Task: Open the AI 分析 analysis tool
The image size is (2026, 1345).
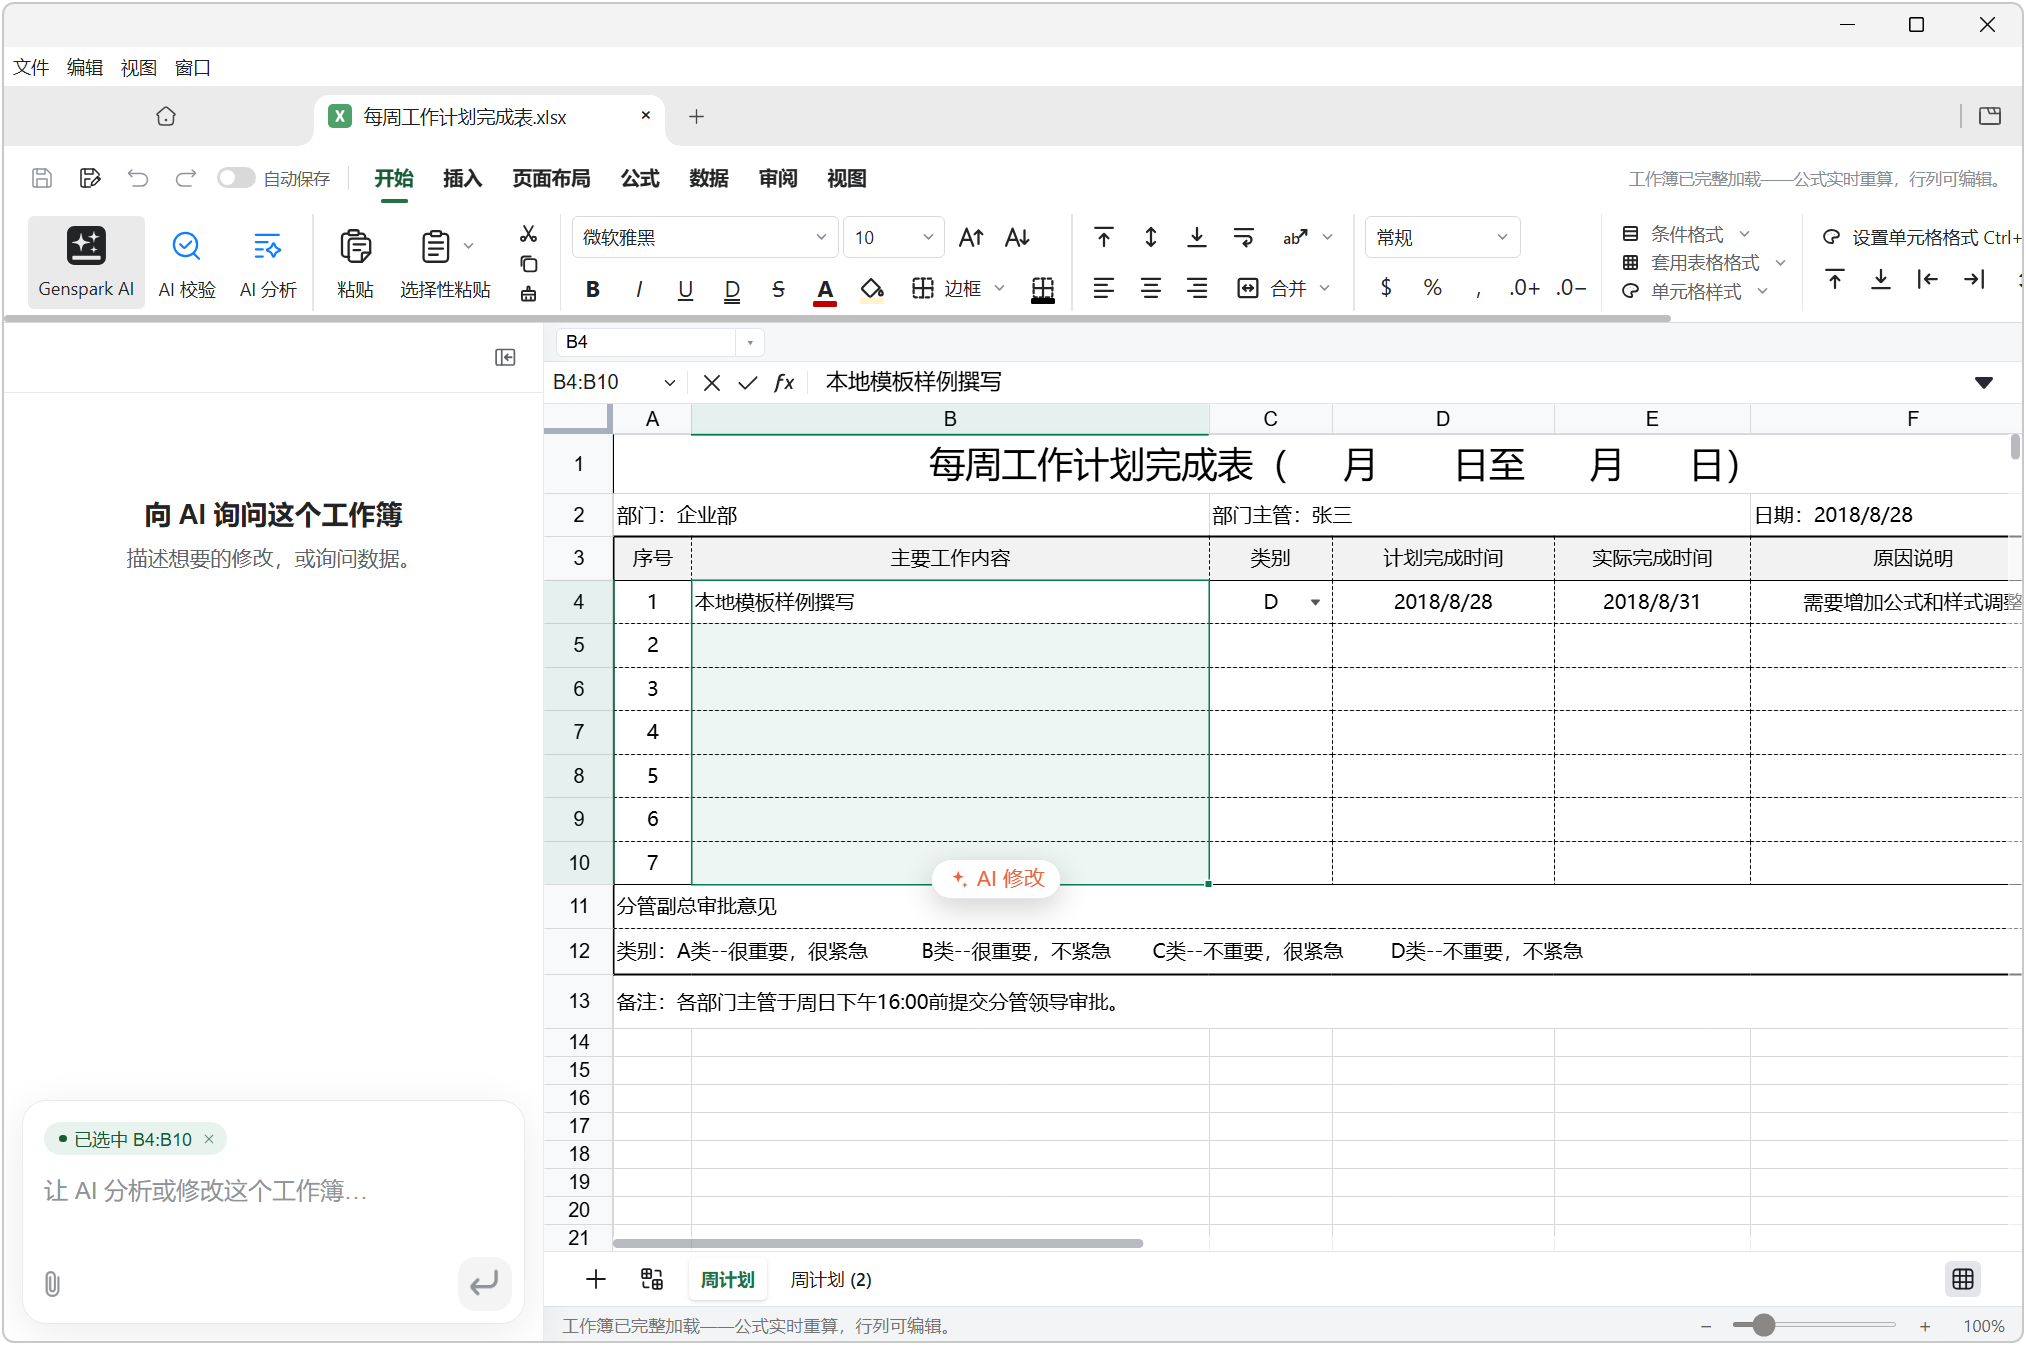Action: click(x=268, y=262)
